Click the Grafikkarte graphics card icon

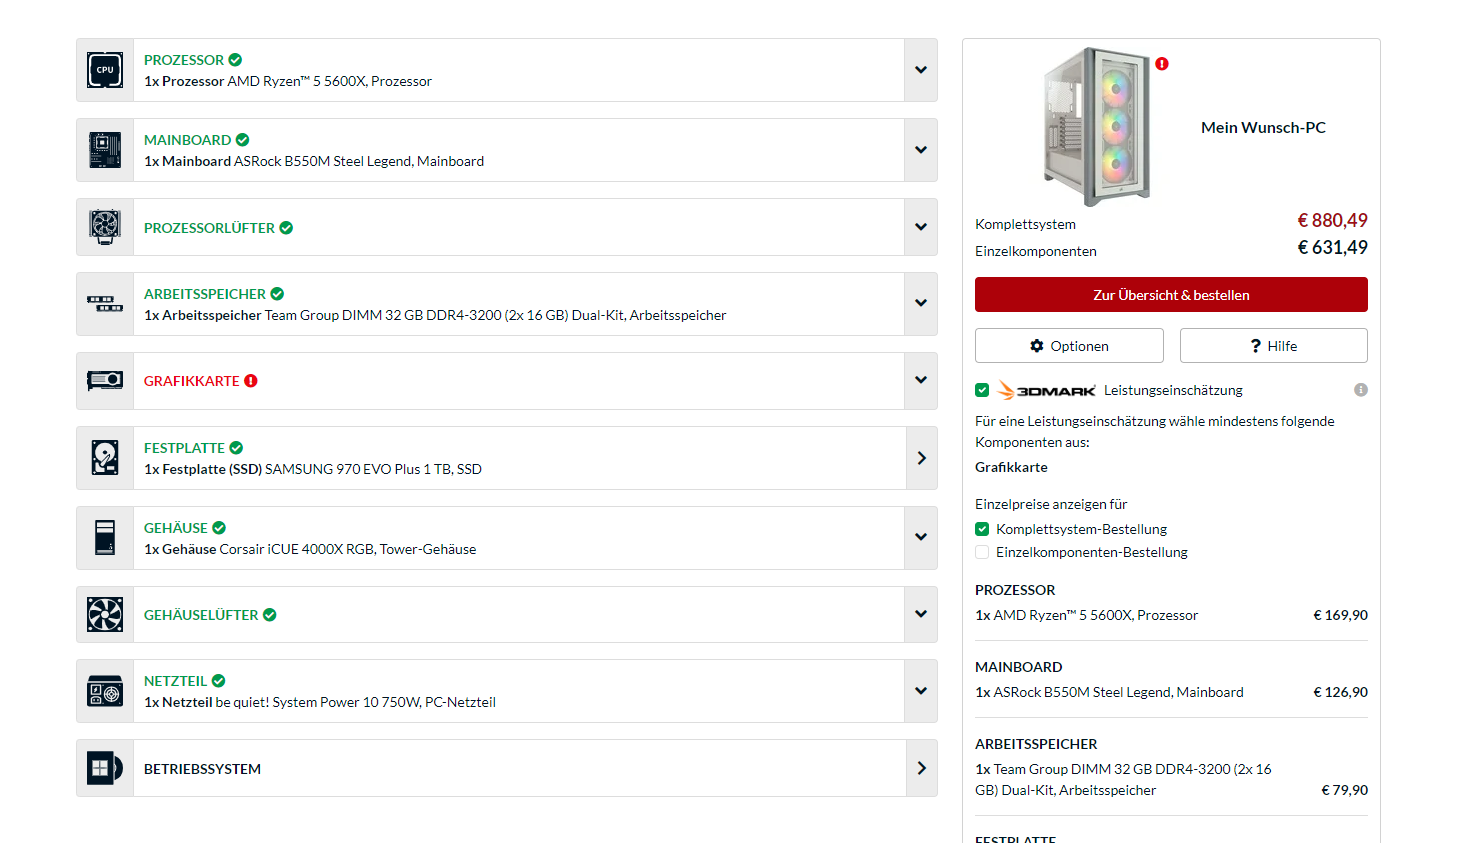coord(105,381)
